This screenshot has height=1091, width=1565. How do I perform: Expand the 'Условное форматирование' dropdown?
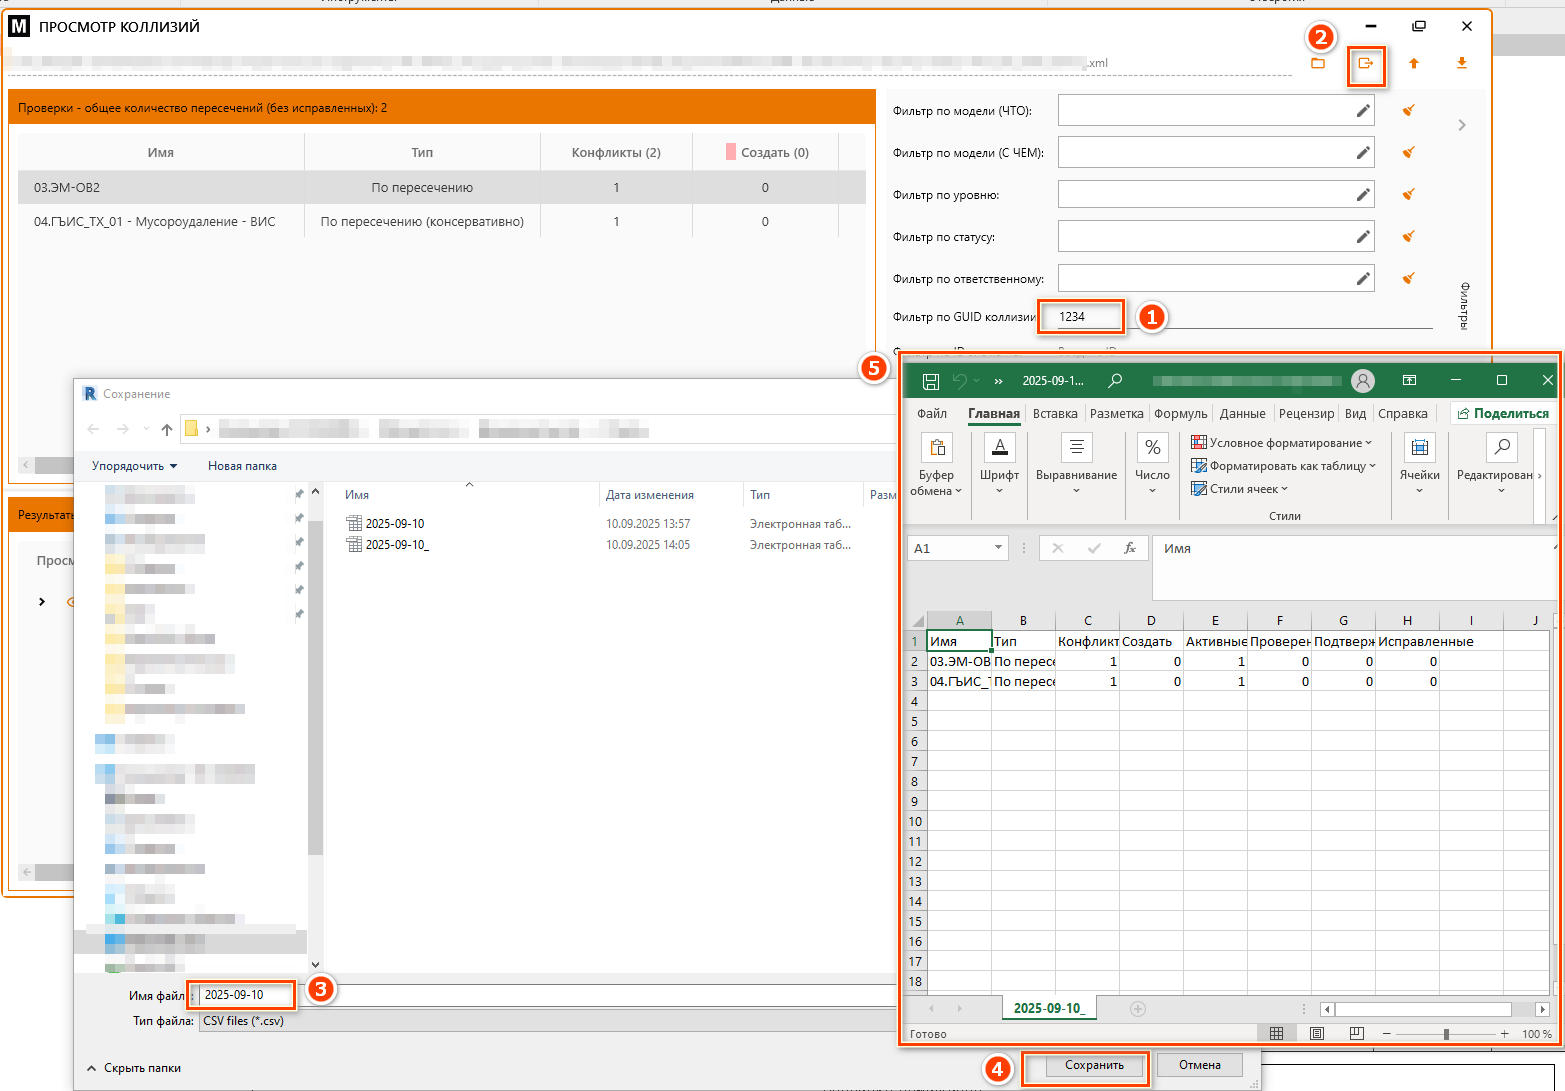click(x=1282, y=443)
